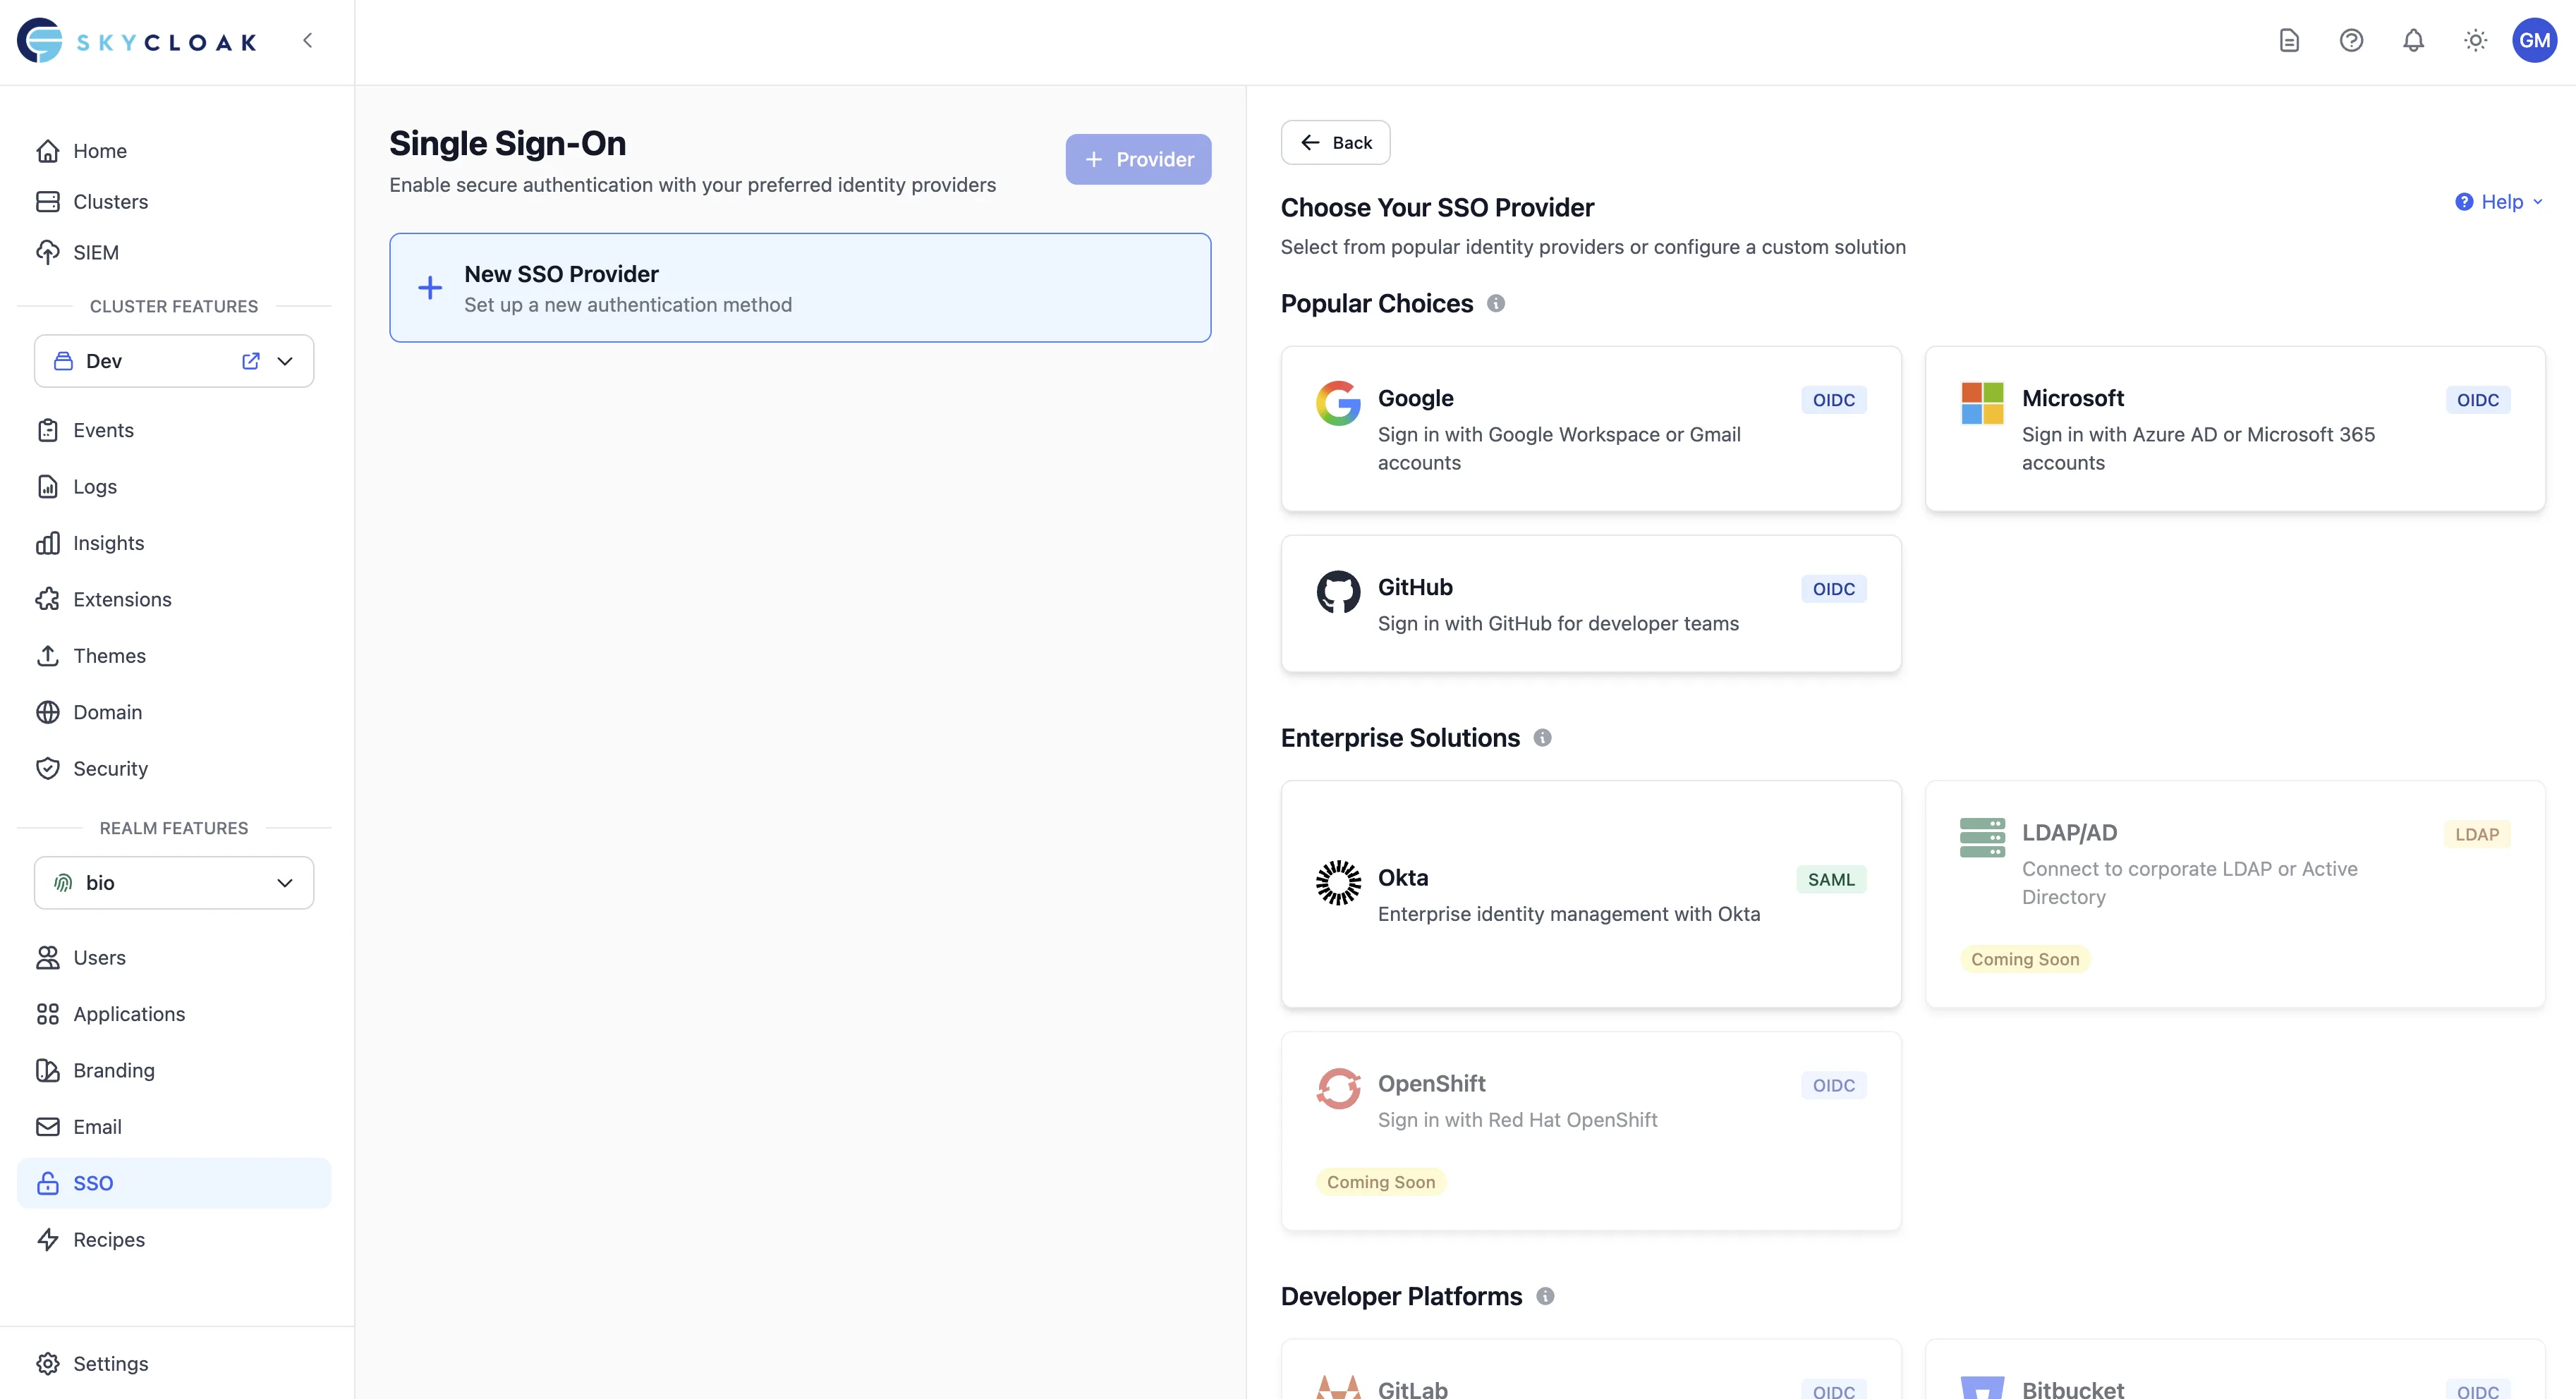Select the Insights cluster feature
Screen dimensions: 2576x1399
click(108, 543)
